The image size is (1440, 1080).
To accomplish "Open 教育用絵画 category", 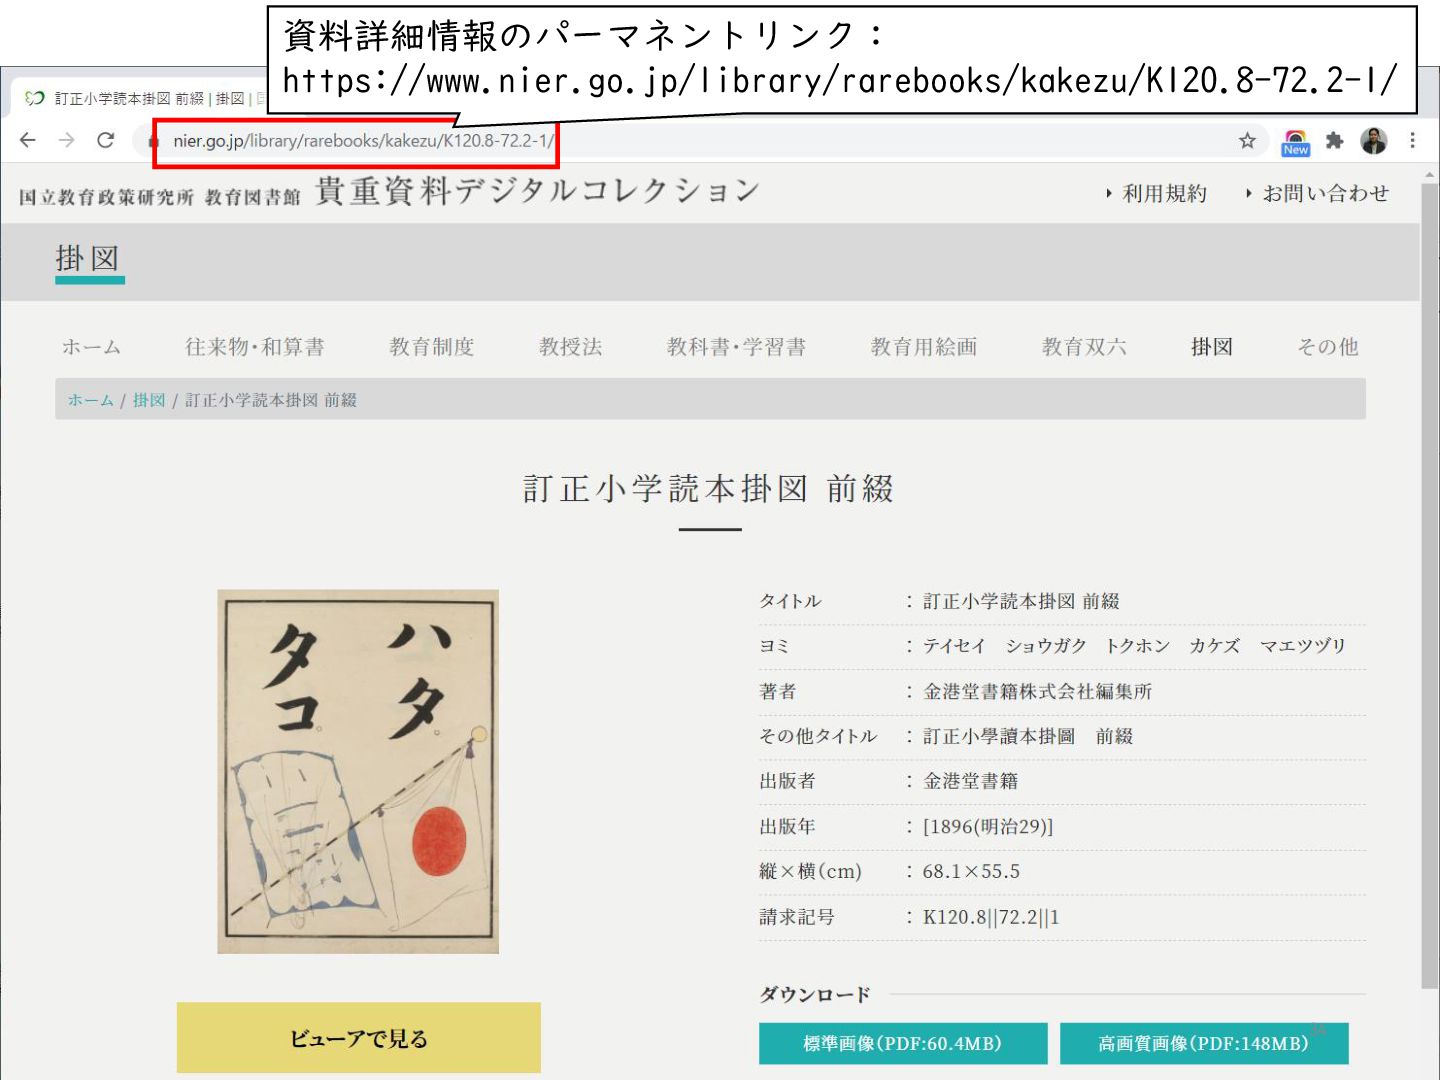I will (924, 347).
